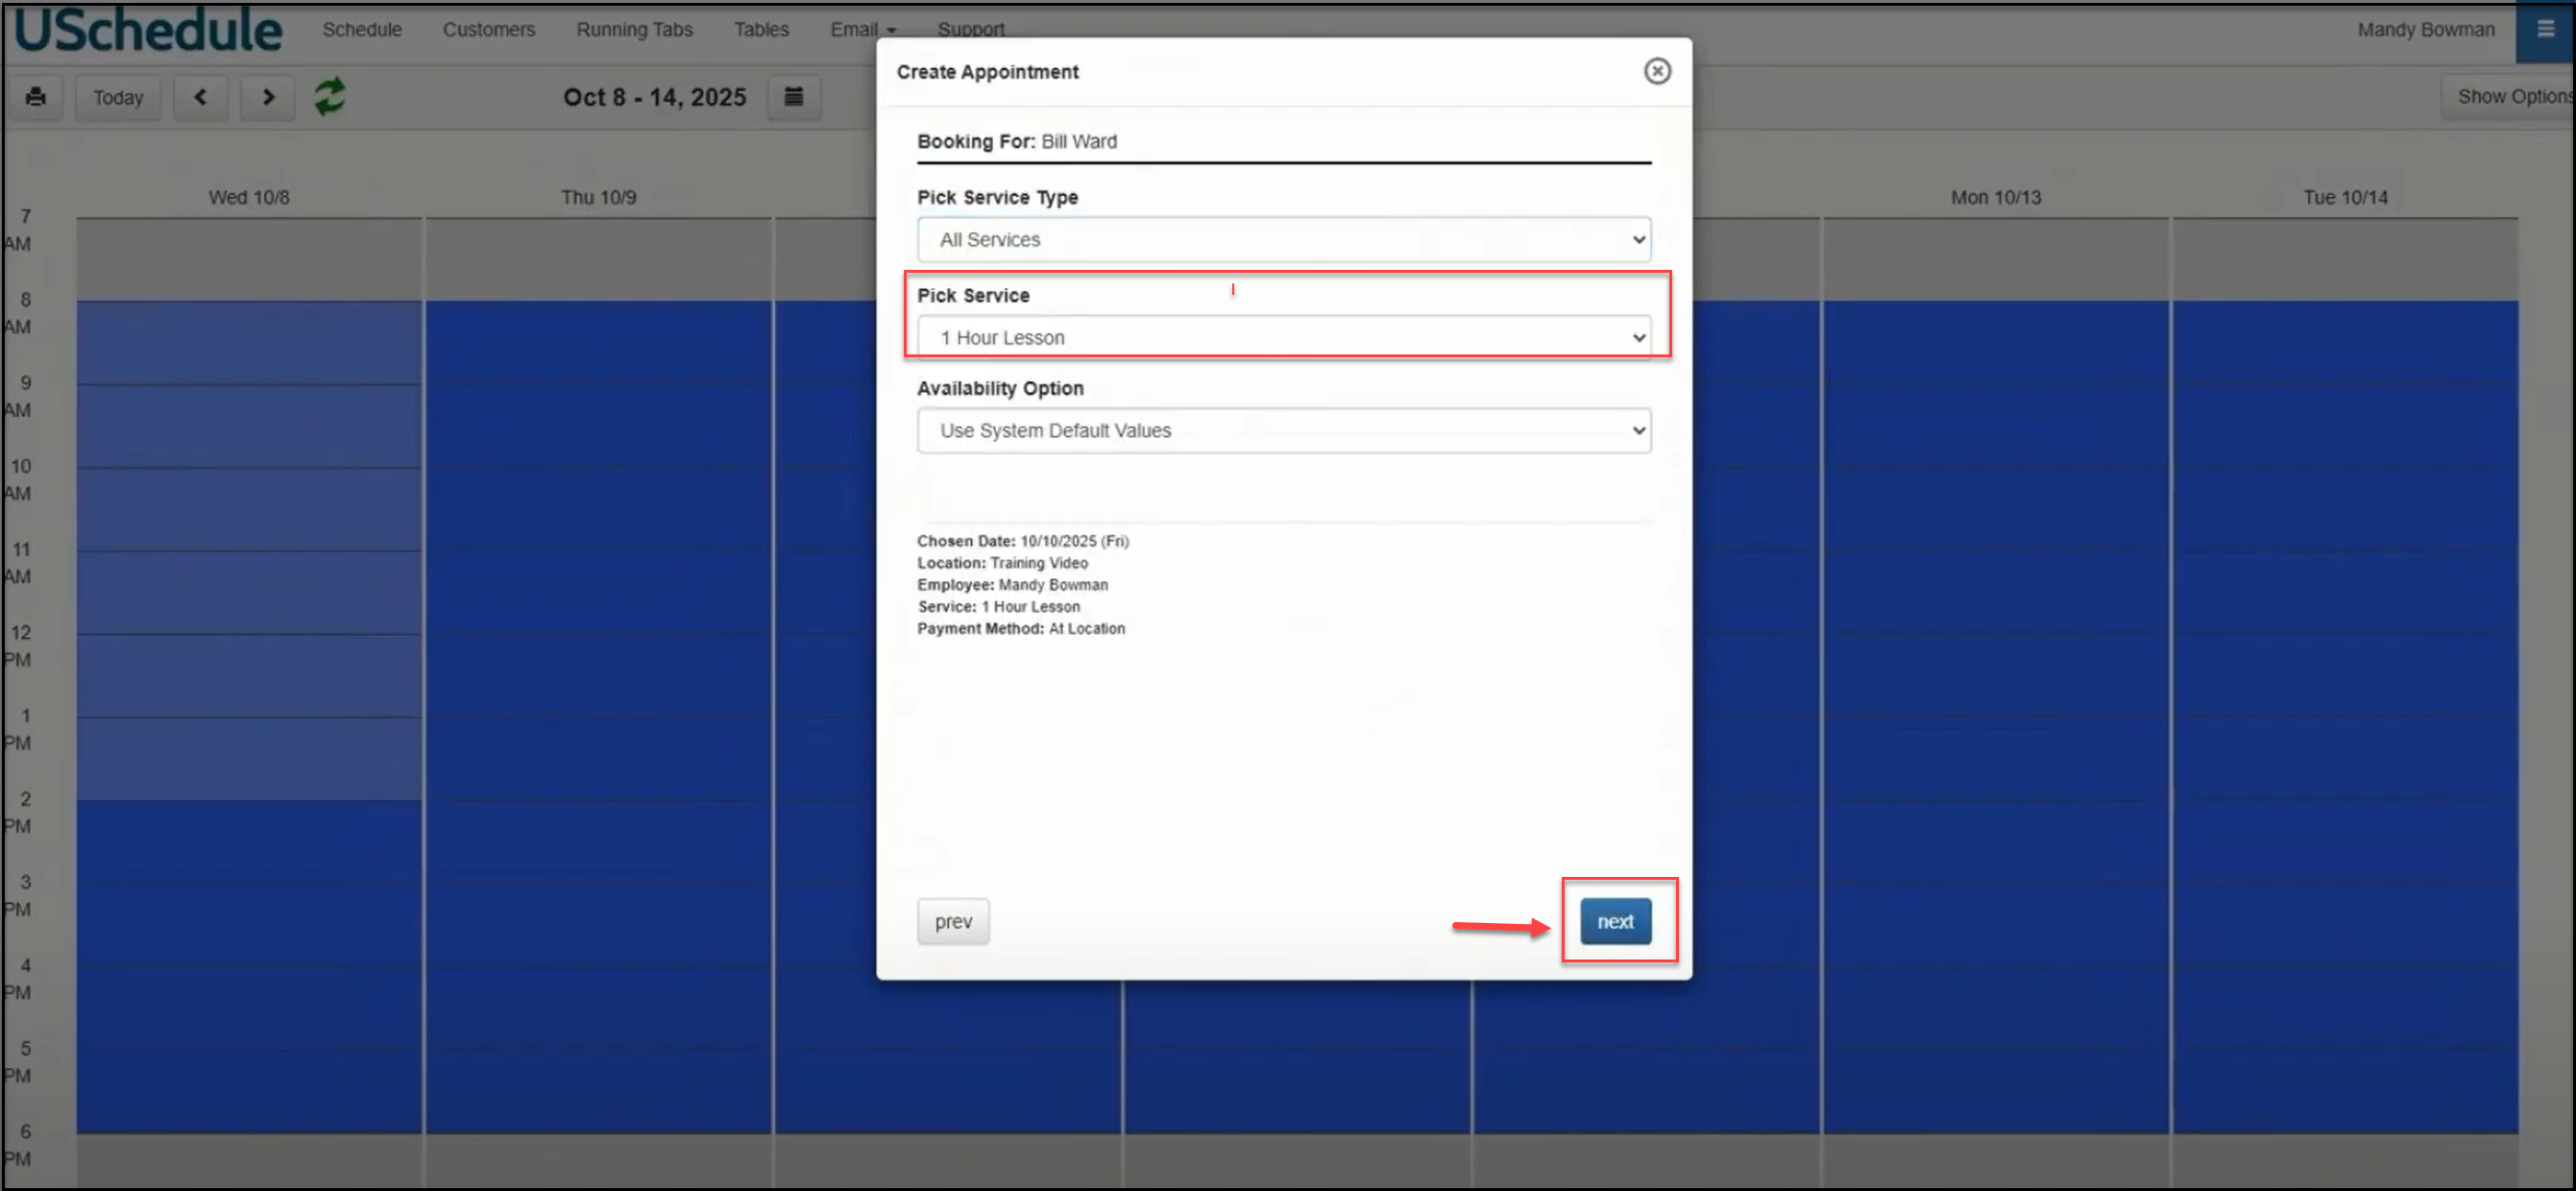Click the blue next button
Screen dimensions: 2576x1191
tap(1614, 921)
